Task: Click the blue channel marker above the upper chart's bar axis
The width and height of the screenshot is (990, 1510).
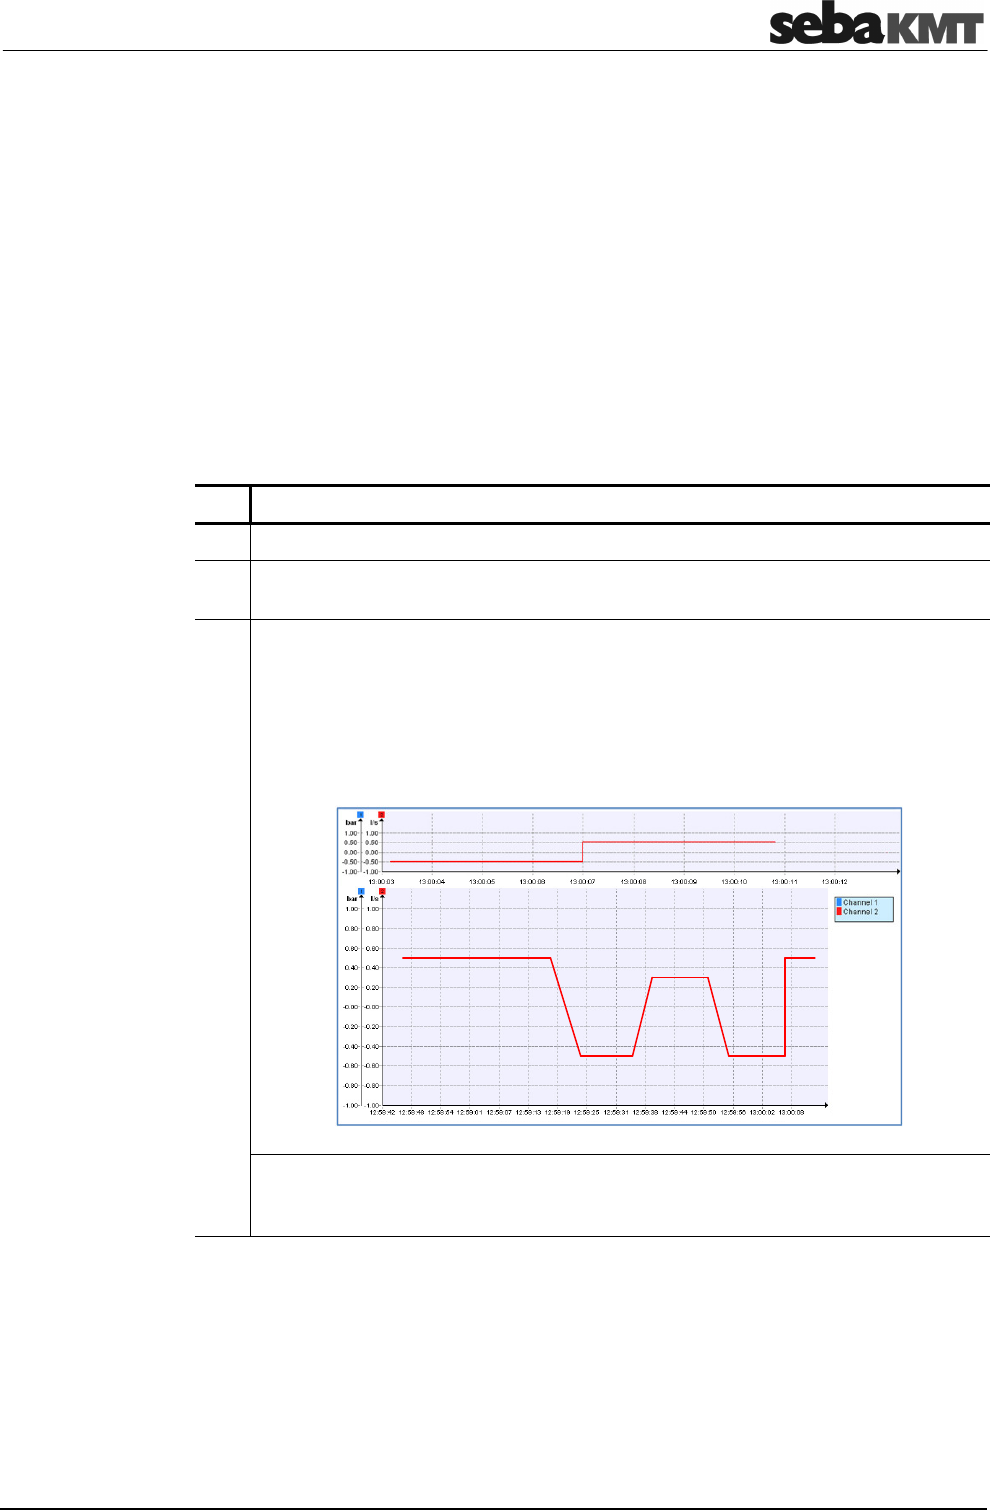Action: [360, 815]
